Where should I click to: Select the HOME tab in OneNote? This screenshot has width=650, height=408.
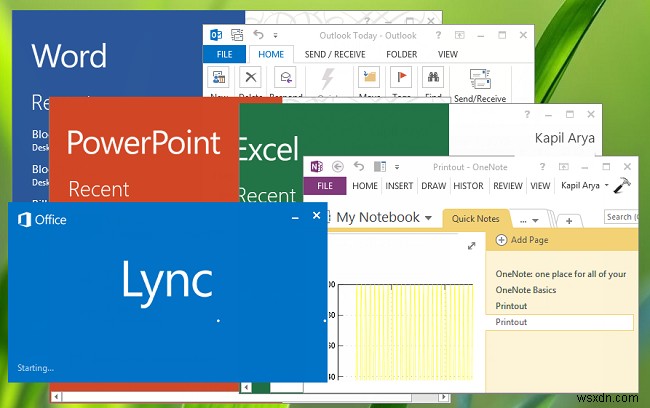[365, 186]
